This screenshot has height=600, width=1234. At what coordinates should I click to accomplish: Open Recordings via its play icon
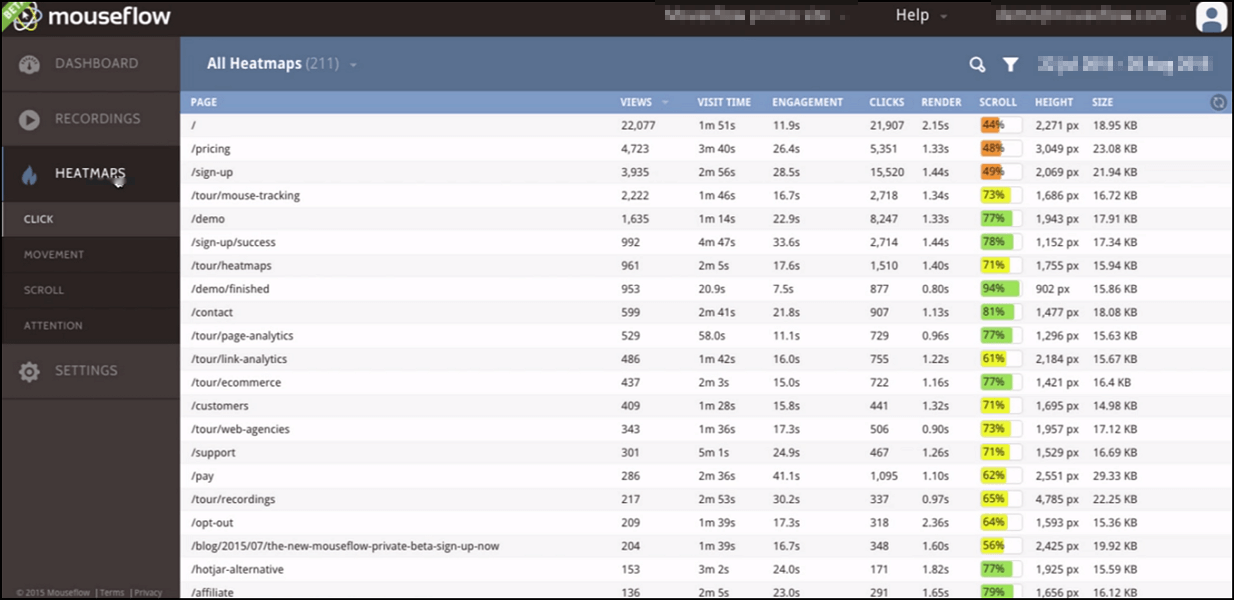click(x=29, y=119)
